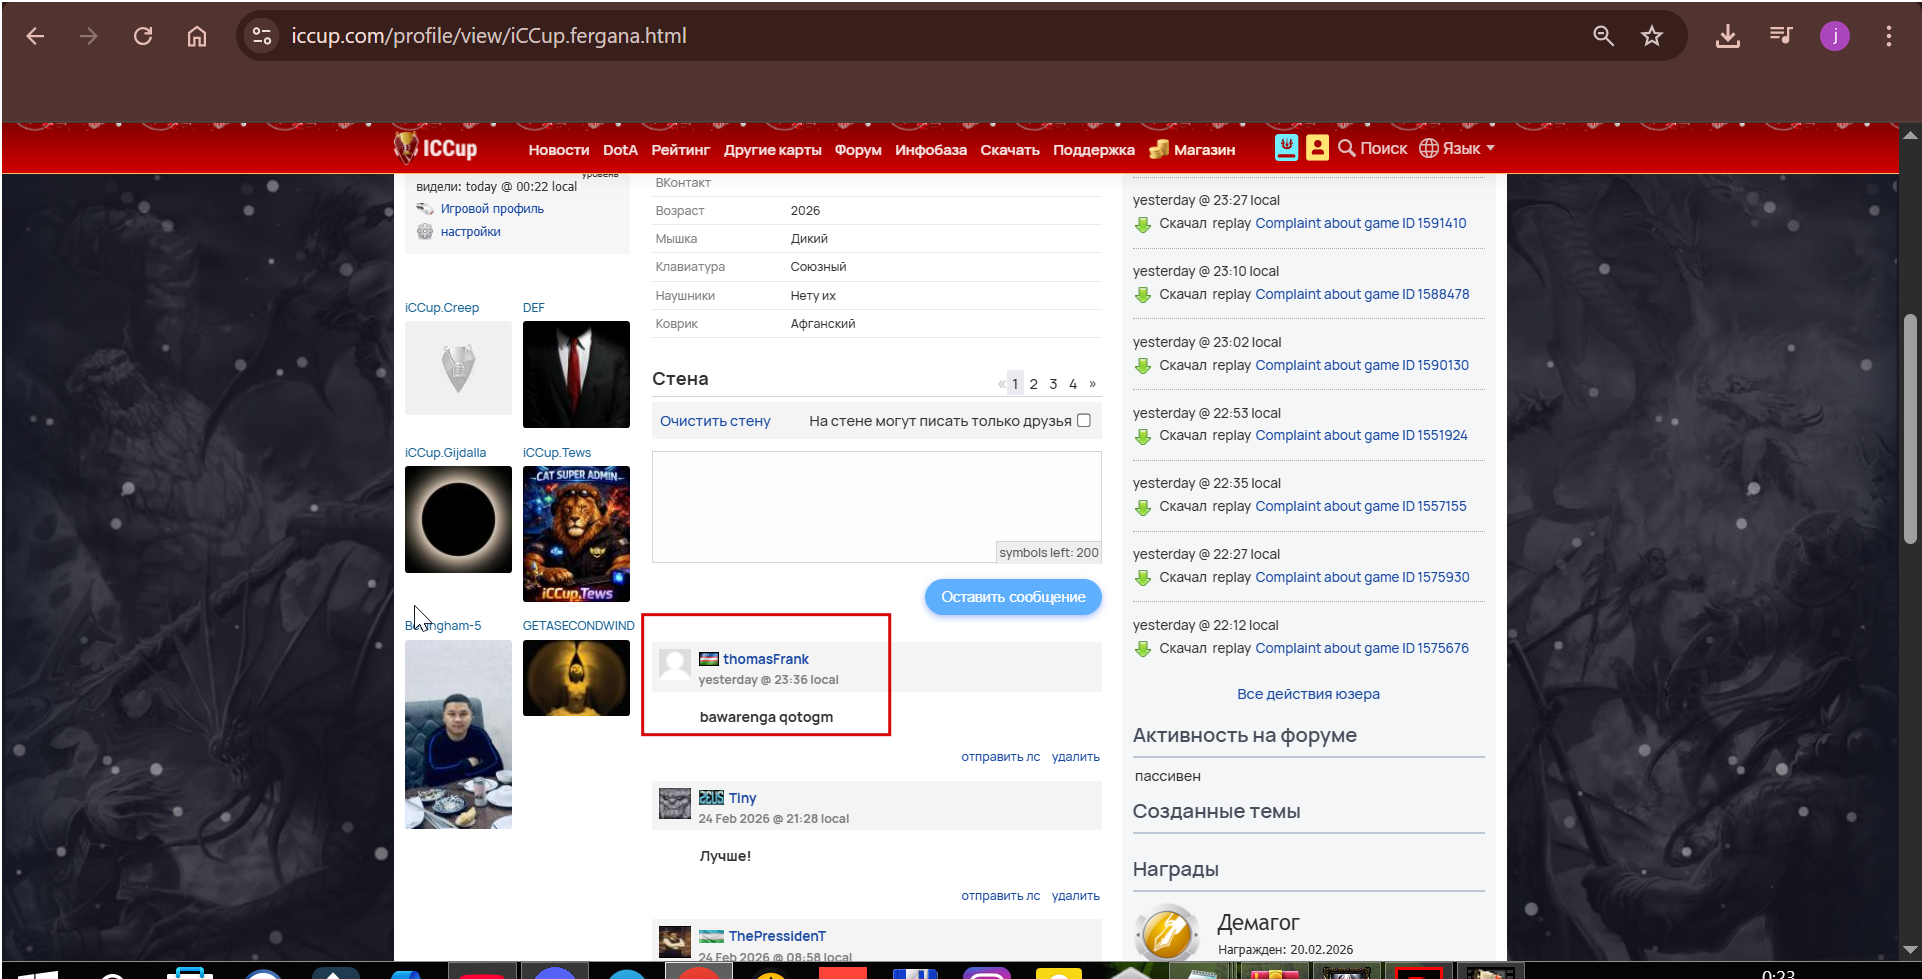The height and width of the screenshot is (979, 1922).
Task: Open iCCup.Gijdalla eclipse avatar
Action: [458, 519]
